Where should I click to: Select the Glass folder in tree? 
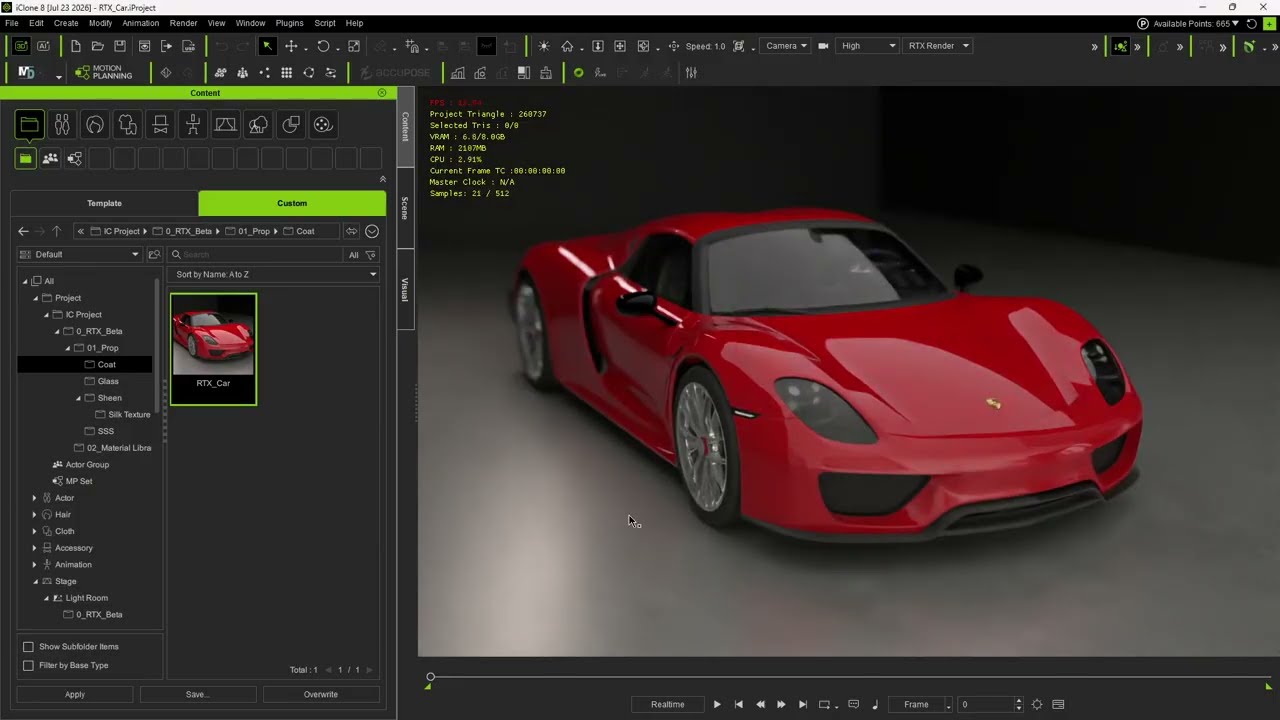(x=108, y=381)
